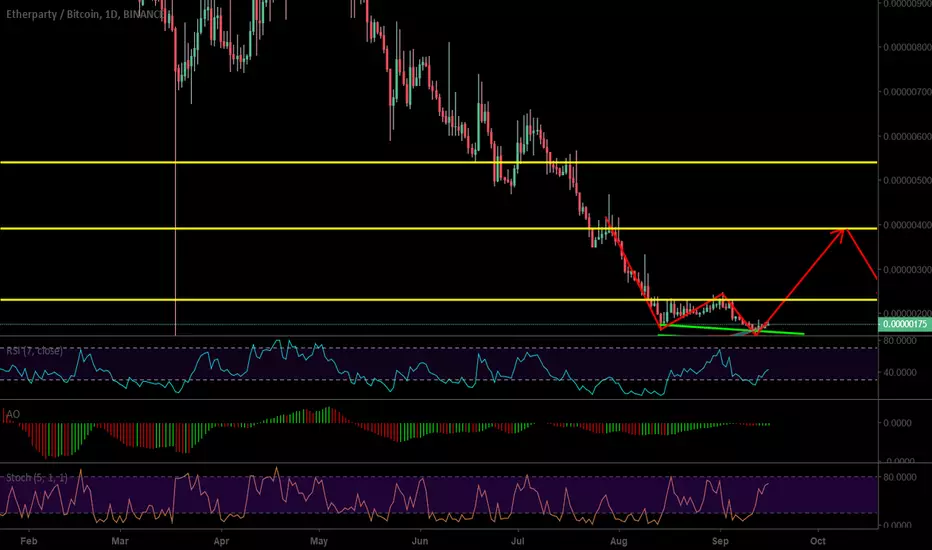Screen dimensions: 932x550
Task: Click the 40.0000 value on RSI scale
Action: (x=899, y=372)
